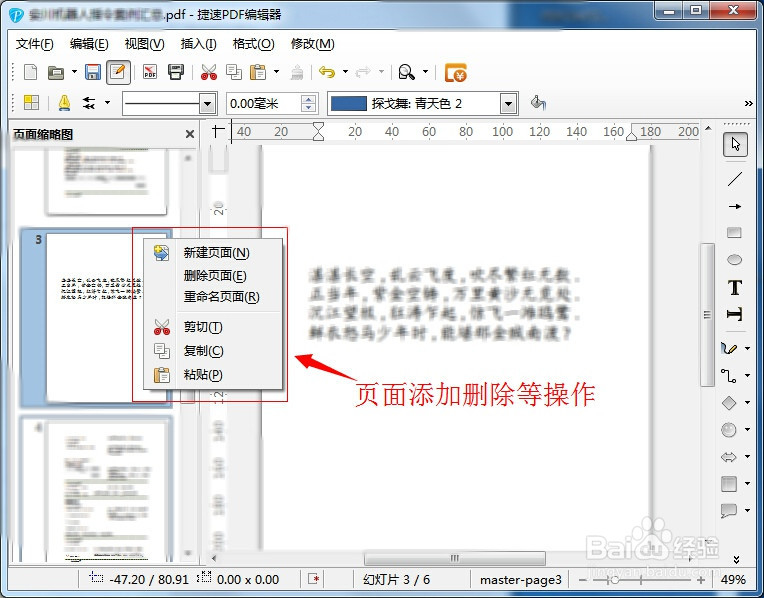Screen dimensions: 764x598
Task: Click the blue fill color swatch
Action: pos(348,103)
